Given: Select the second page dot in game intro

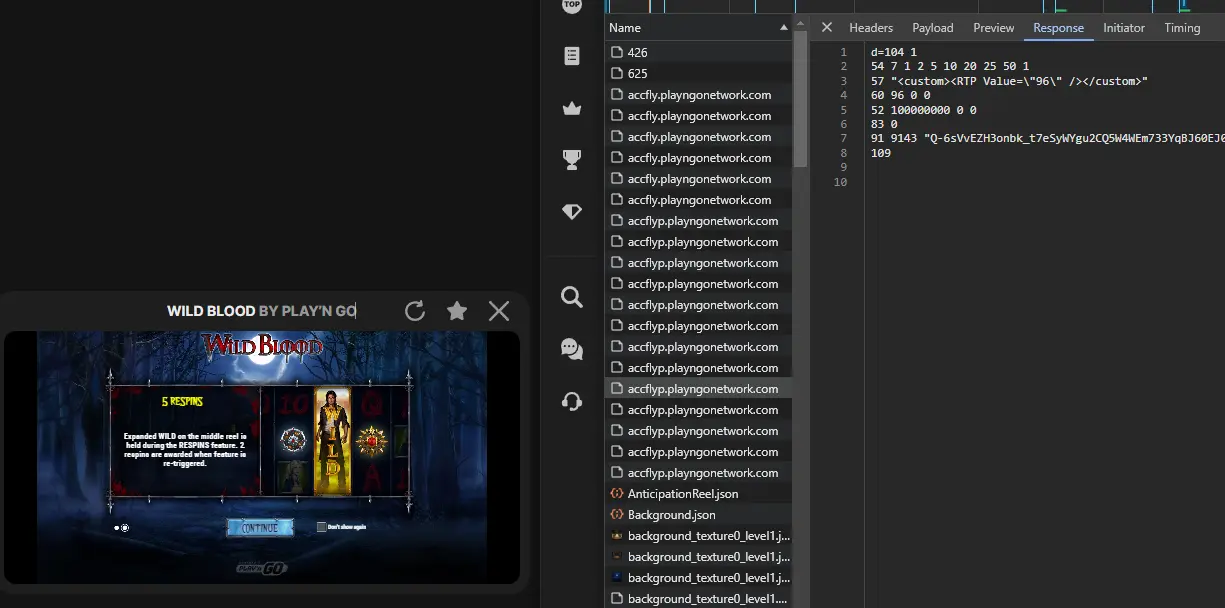Looking at the screenshot, I should [x=125, y=527].
